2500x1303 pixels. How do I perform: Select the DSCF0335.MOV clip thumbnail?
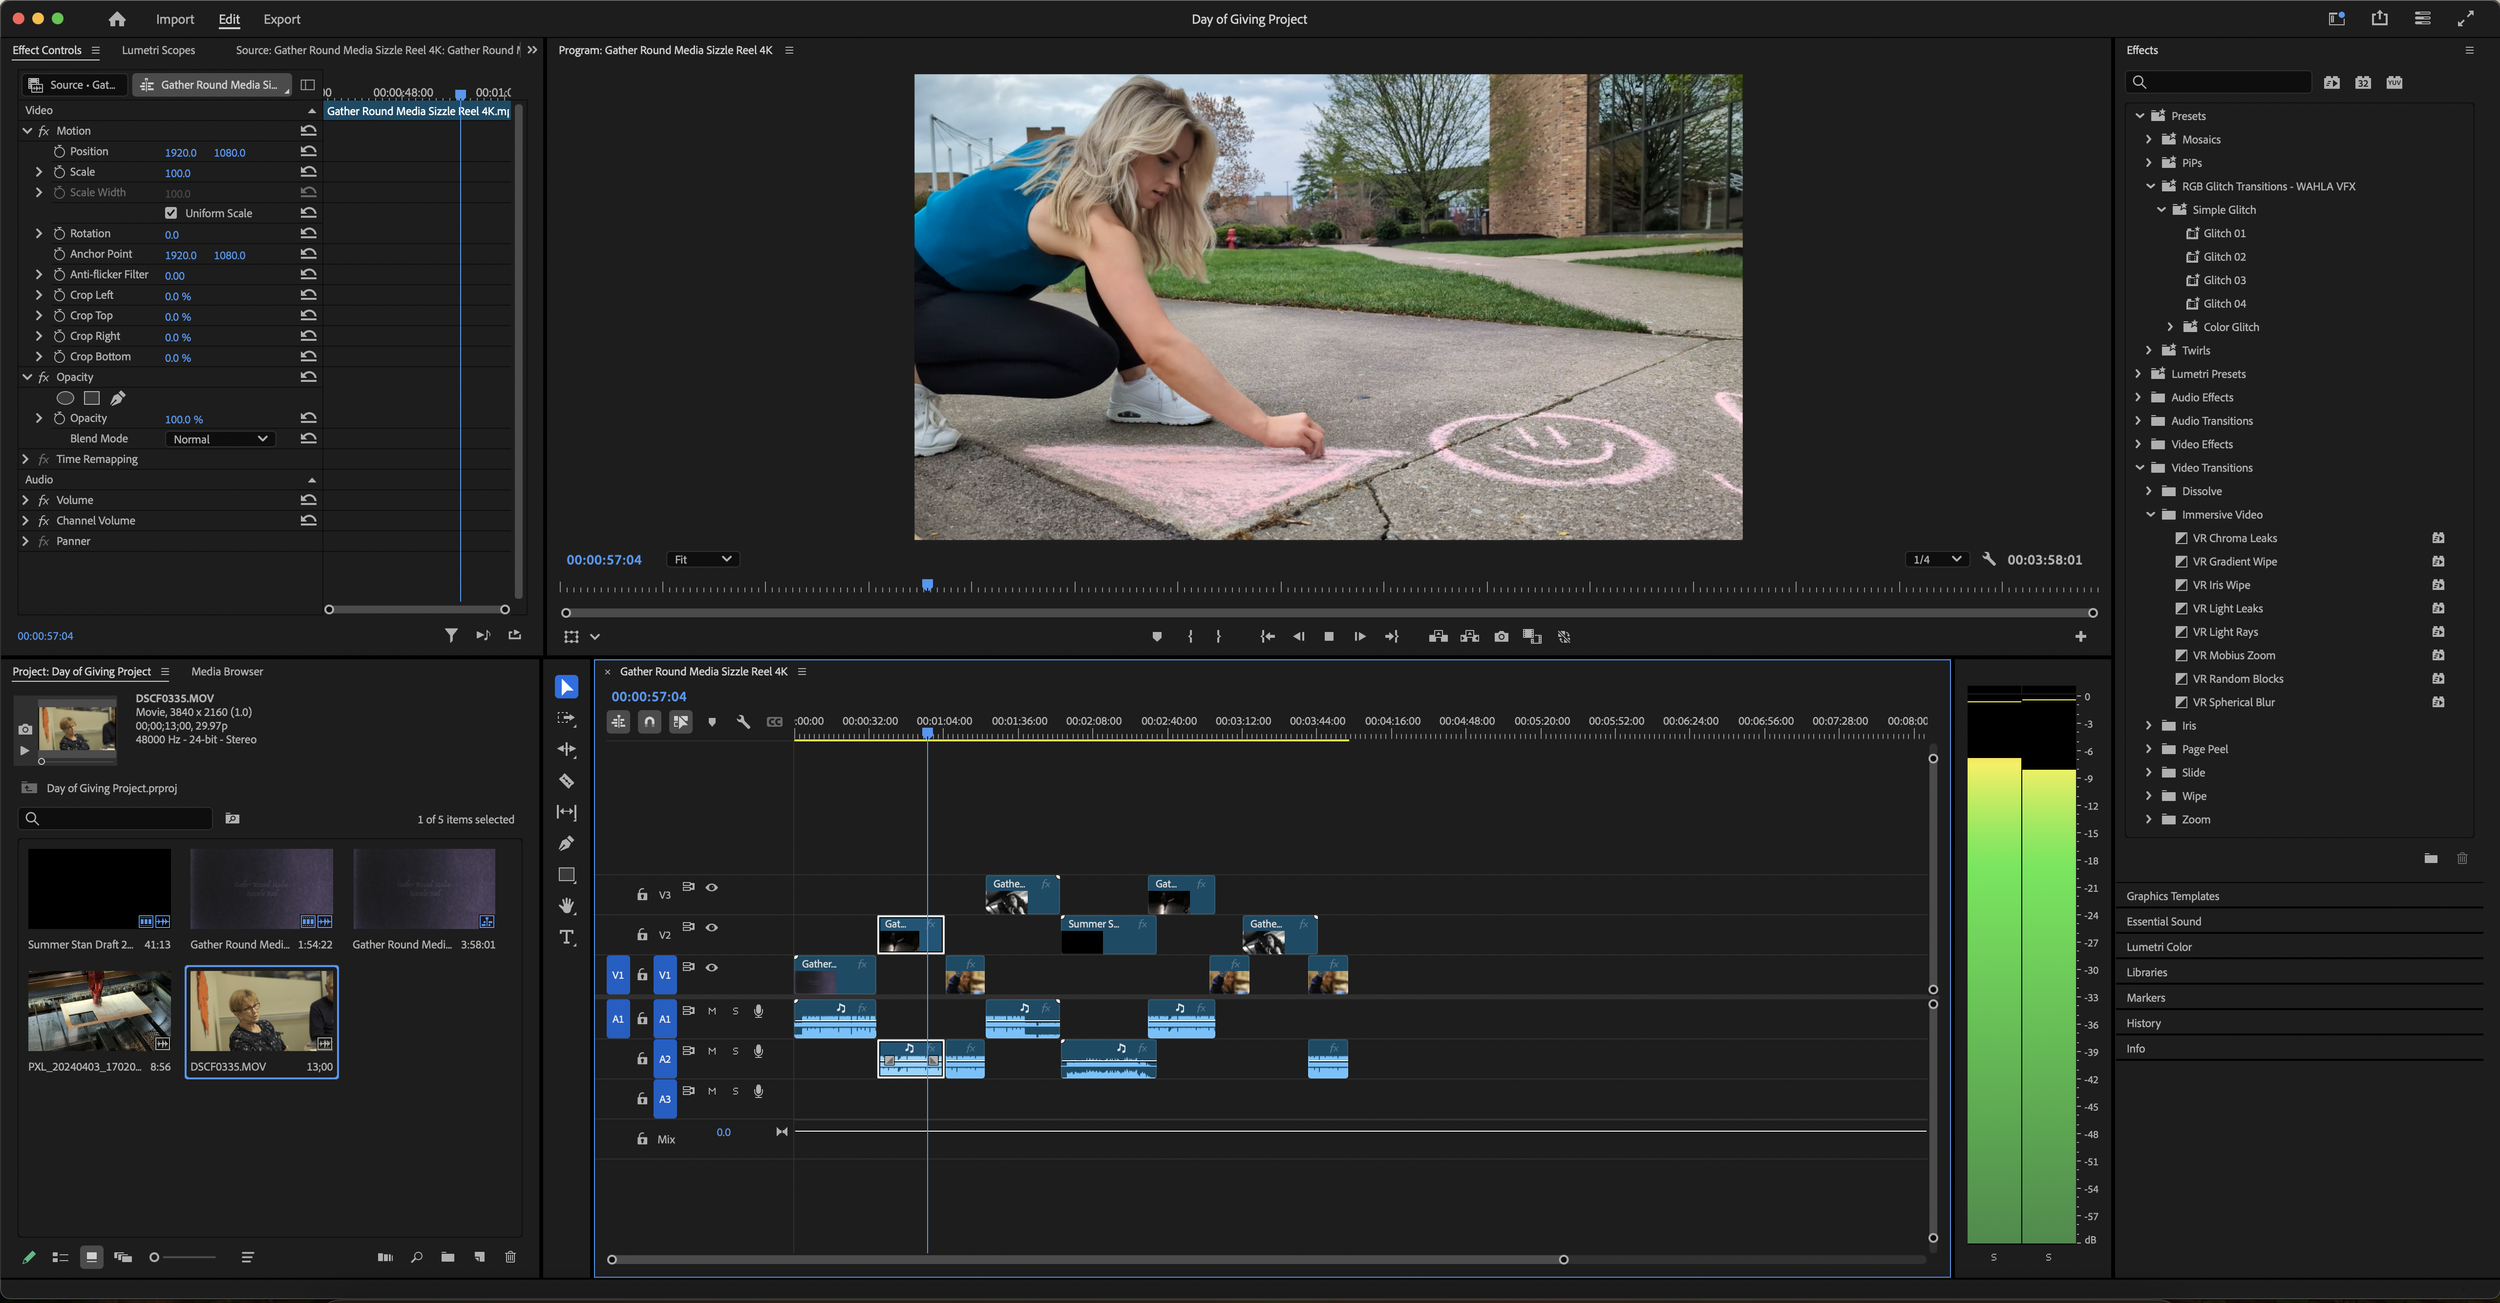pos(261,1012)
